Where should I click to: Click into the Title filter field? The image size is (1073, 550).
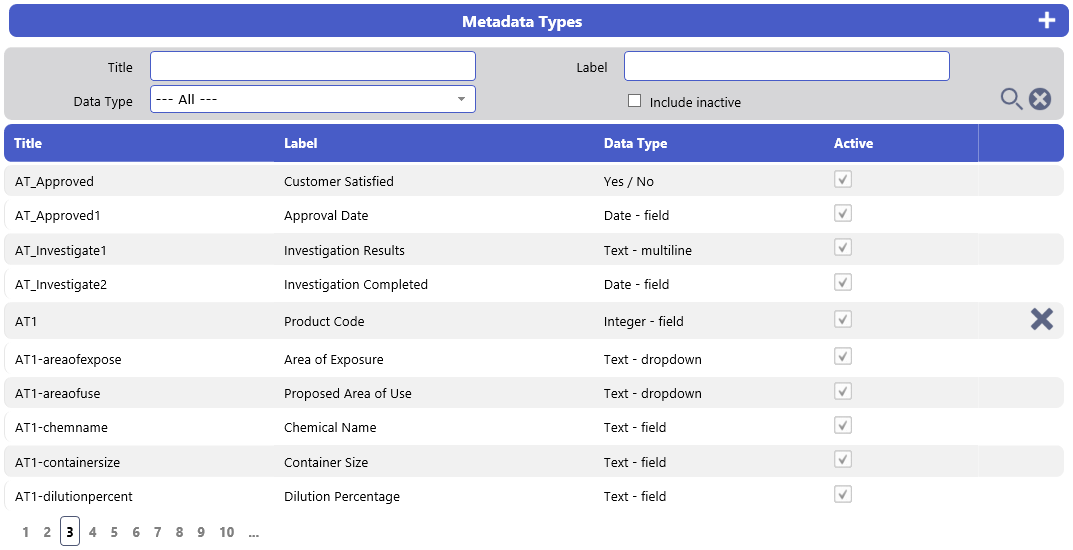[313, 66]
